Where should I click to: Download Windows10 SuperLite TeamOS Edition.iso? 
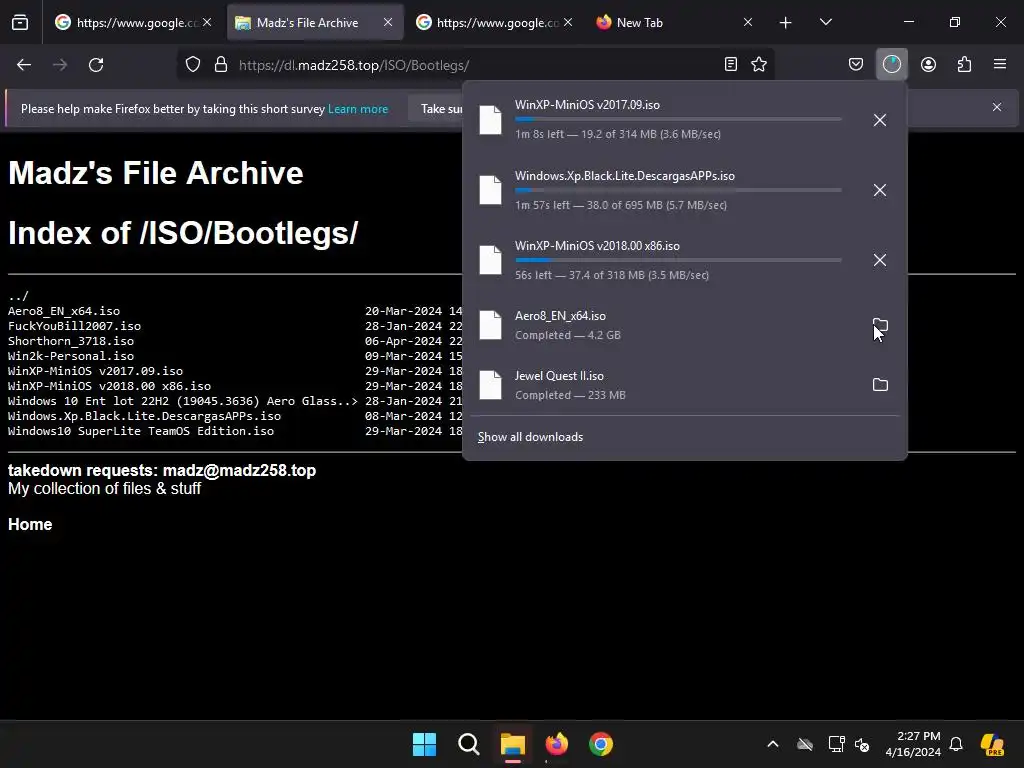pos(141,431)
